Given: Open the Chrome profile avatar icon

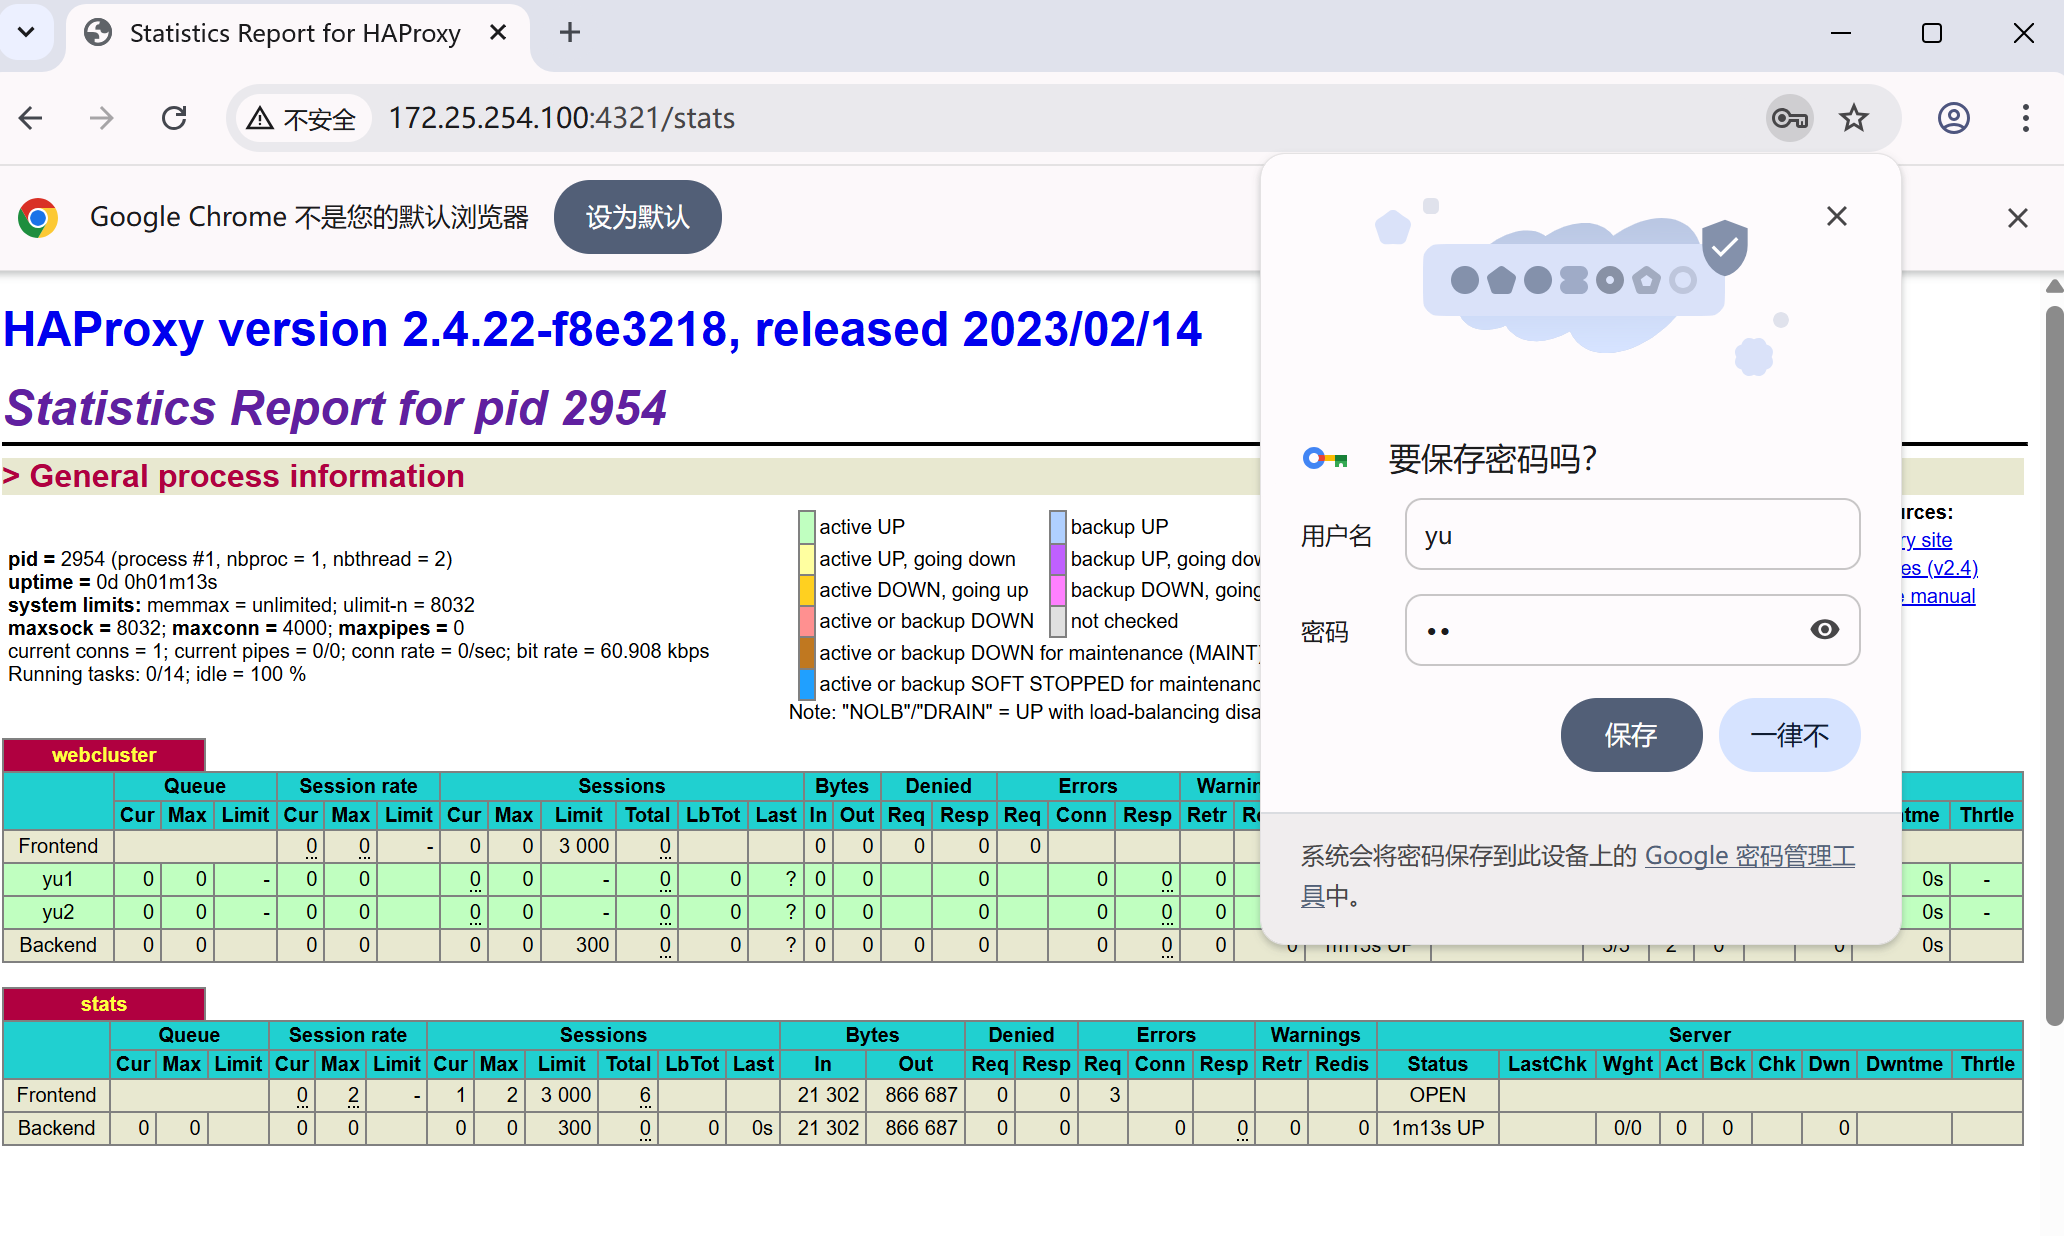Looking at the screenshot, I should (x=1953, y=119).
